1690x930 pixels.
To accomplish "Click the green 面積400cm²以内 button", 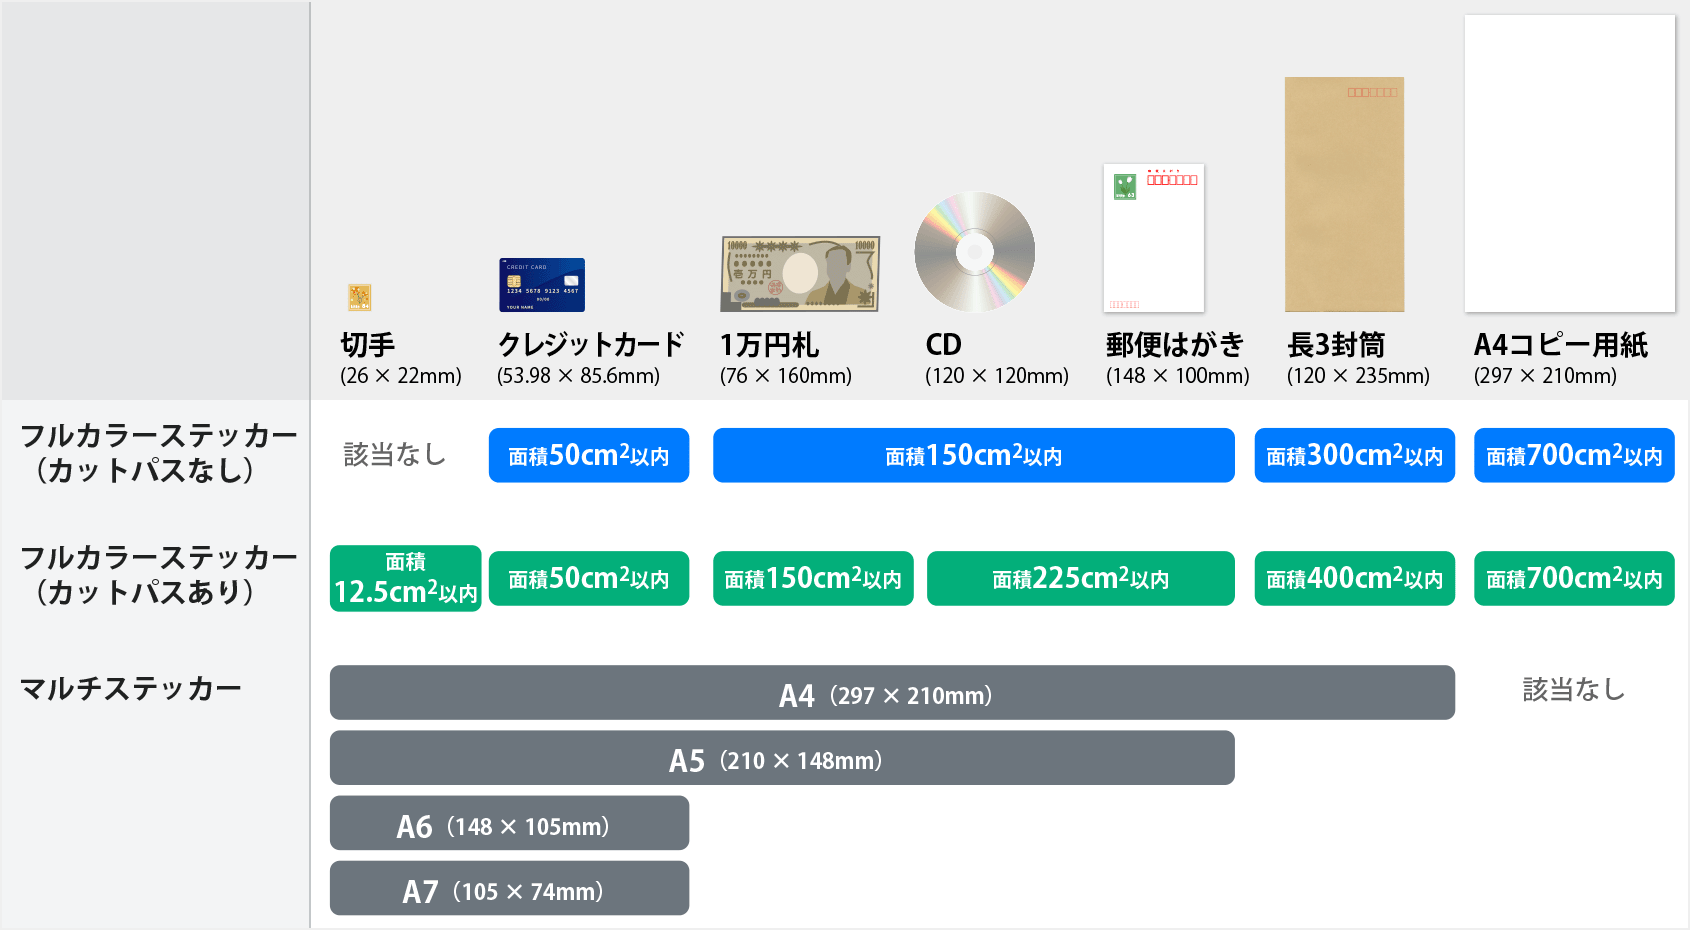I will point(1354,578).
